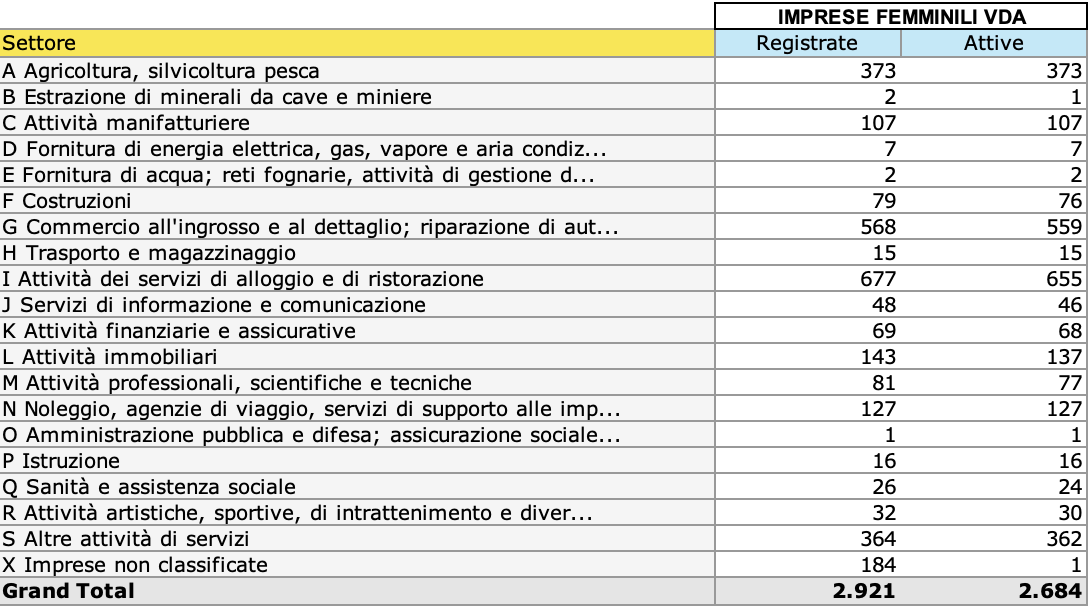Select the L Attività immobiliari label
Image resolution: width=1090 pixels, height=608 pixels.
coord(110,357)
